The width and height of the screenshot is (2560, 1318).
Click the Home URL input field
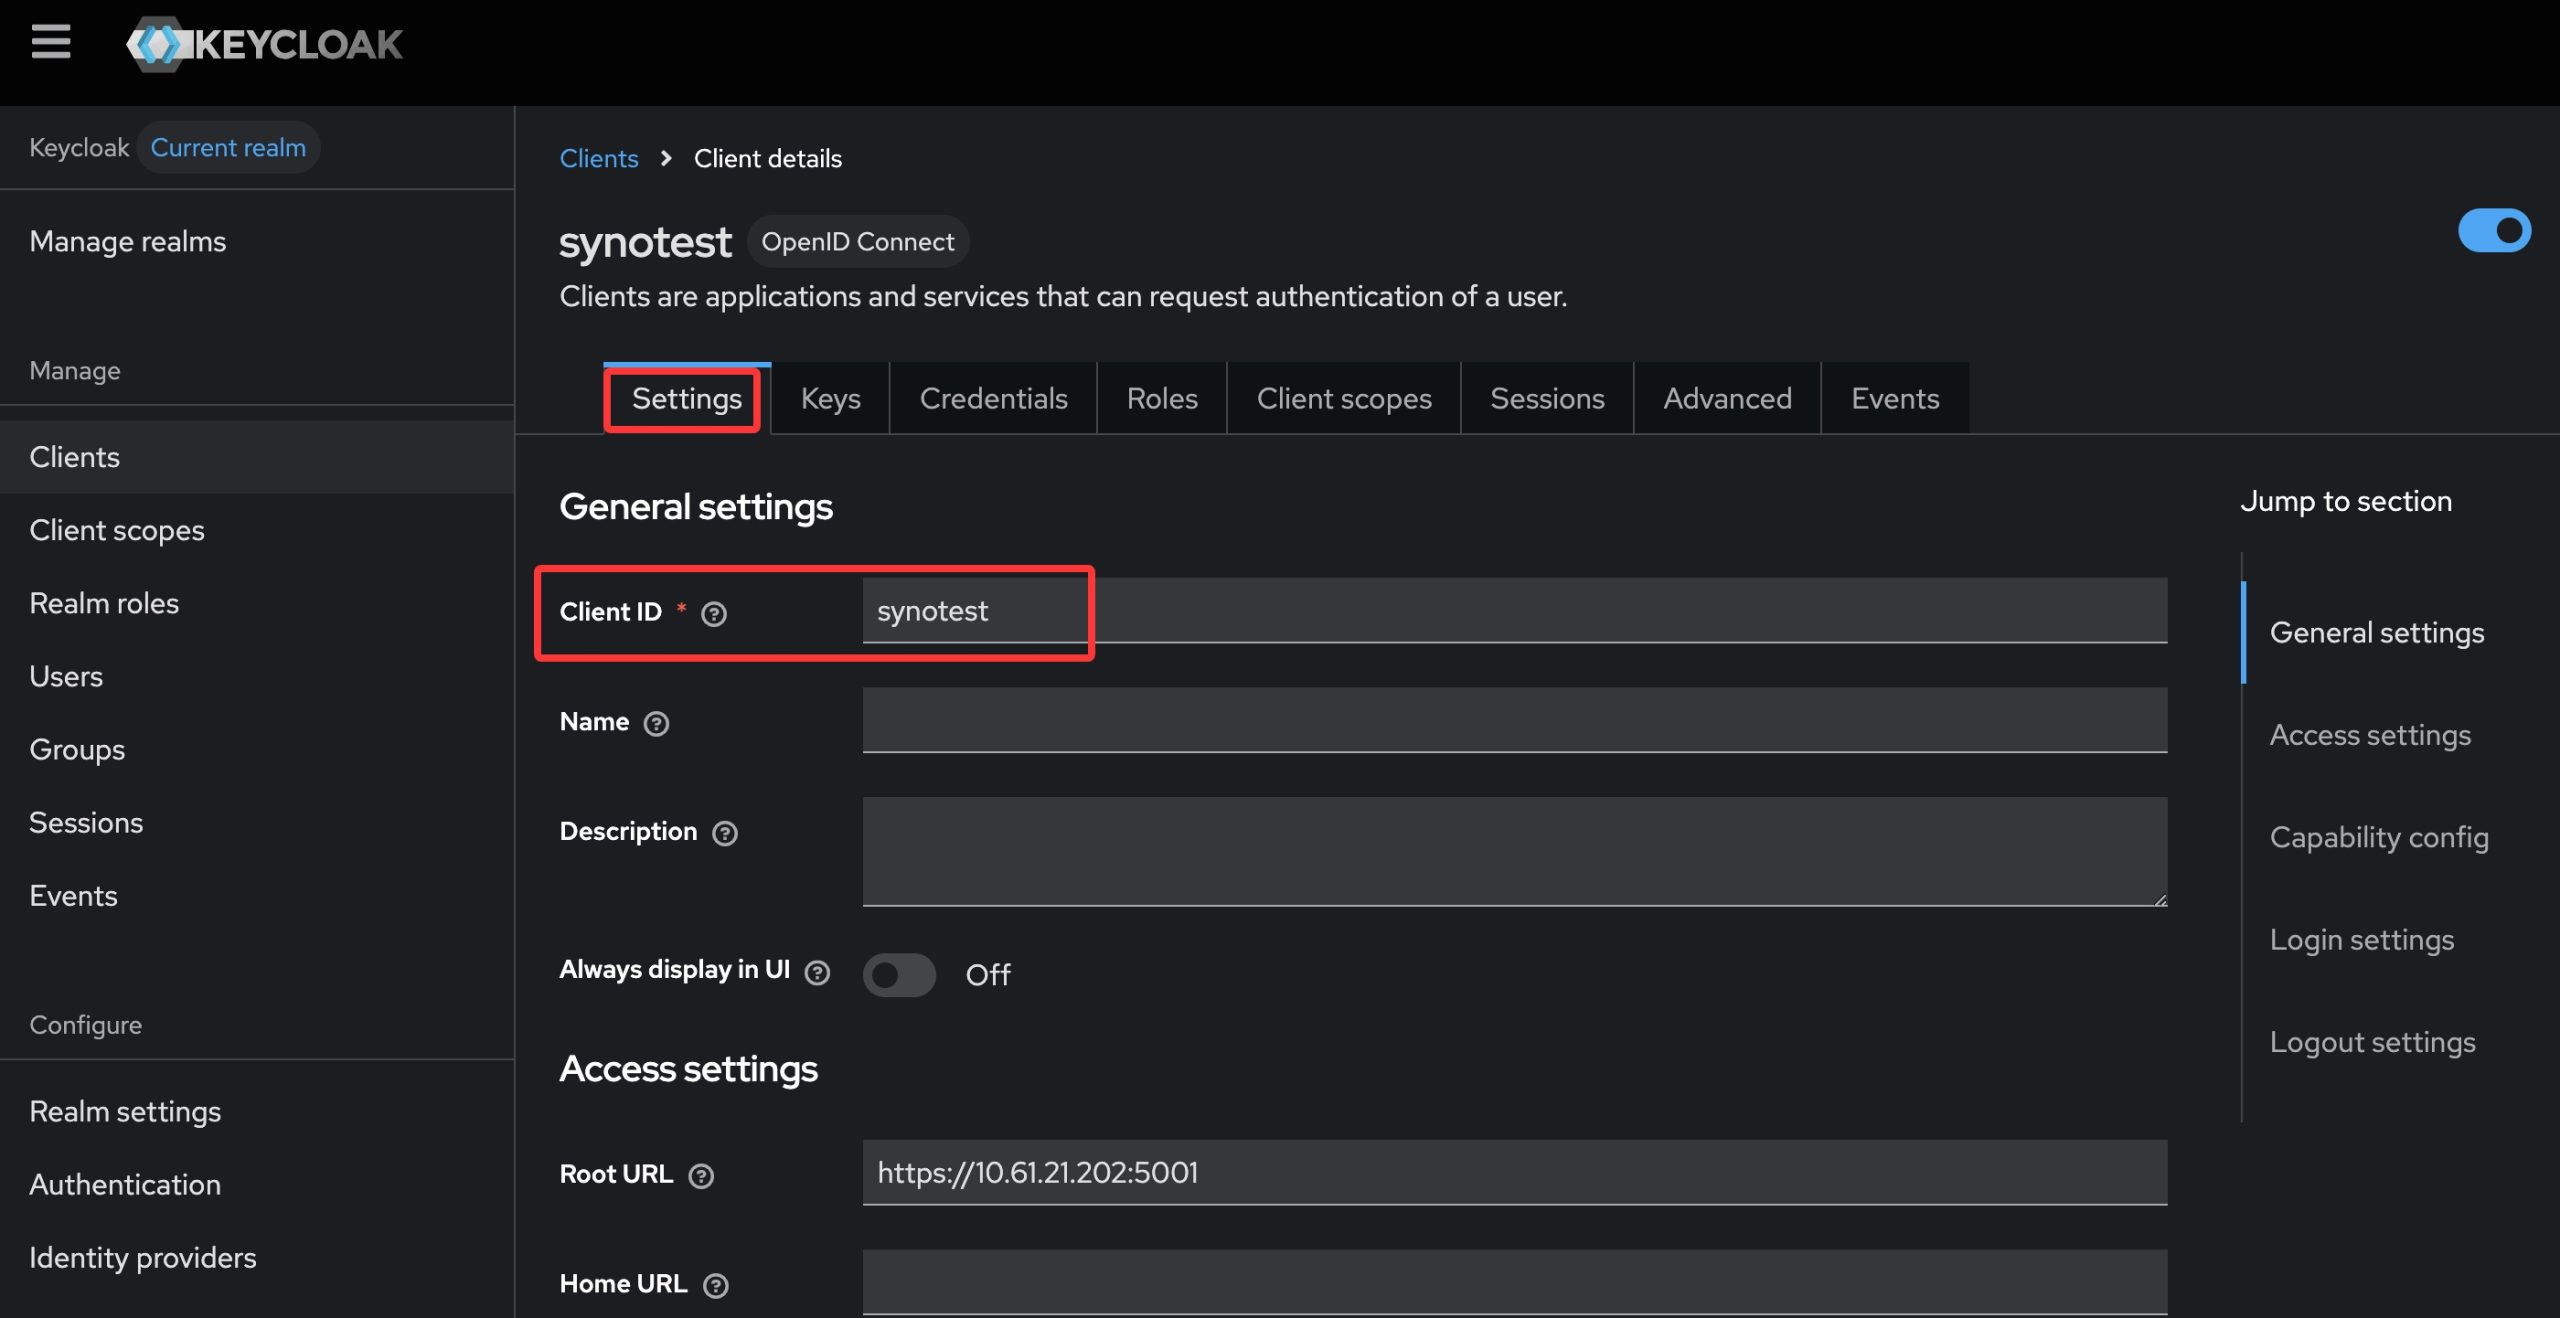tap(1515, 1282)
